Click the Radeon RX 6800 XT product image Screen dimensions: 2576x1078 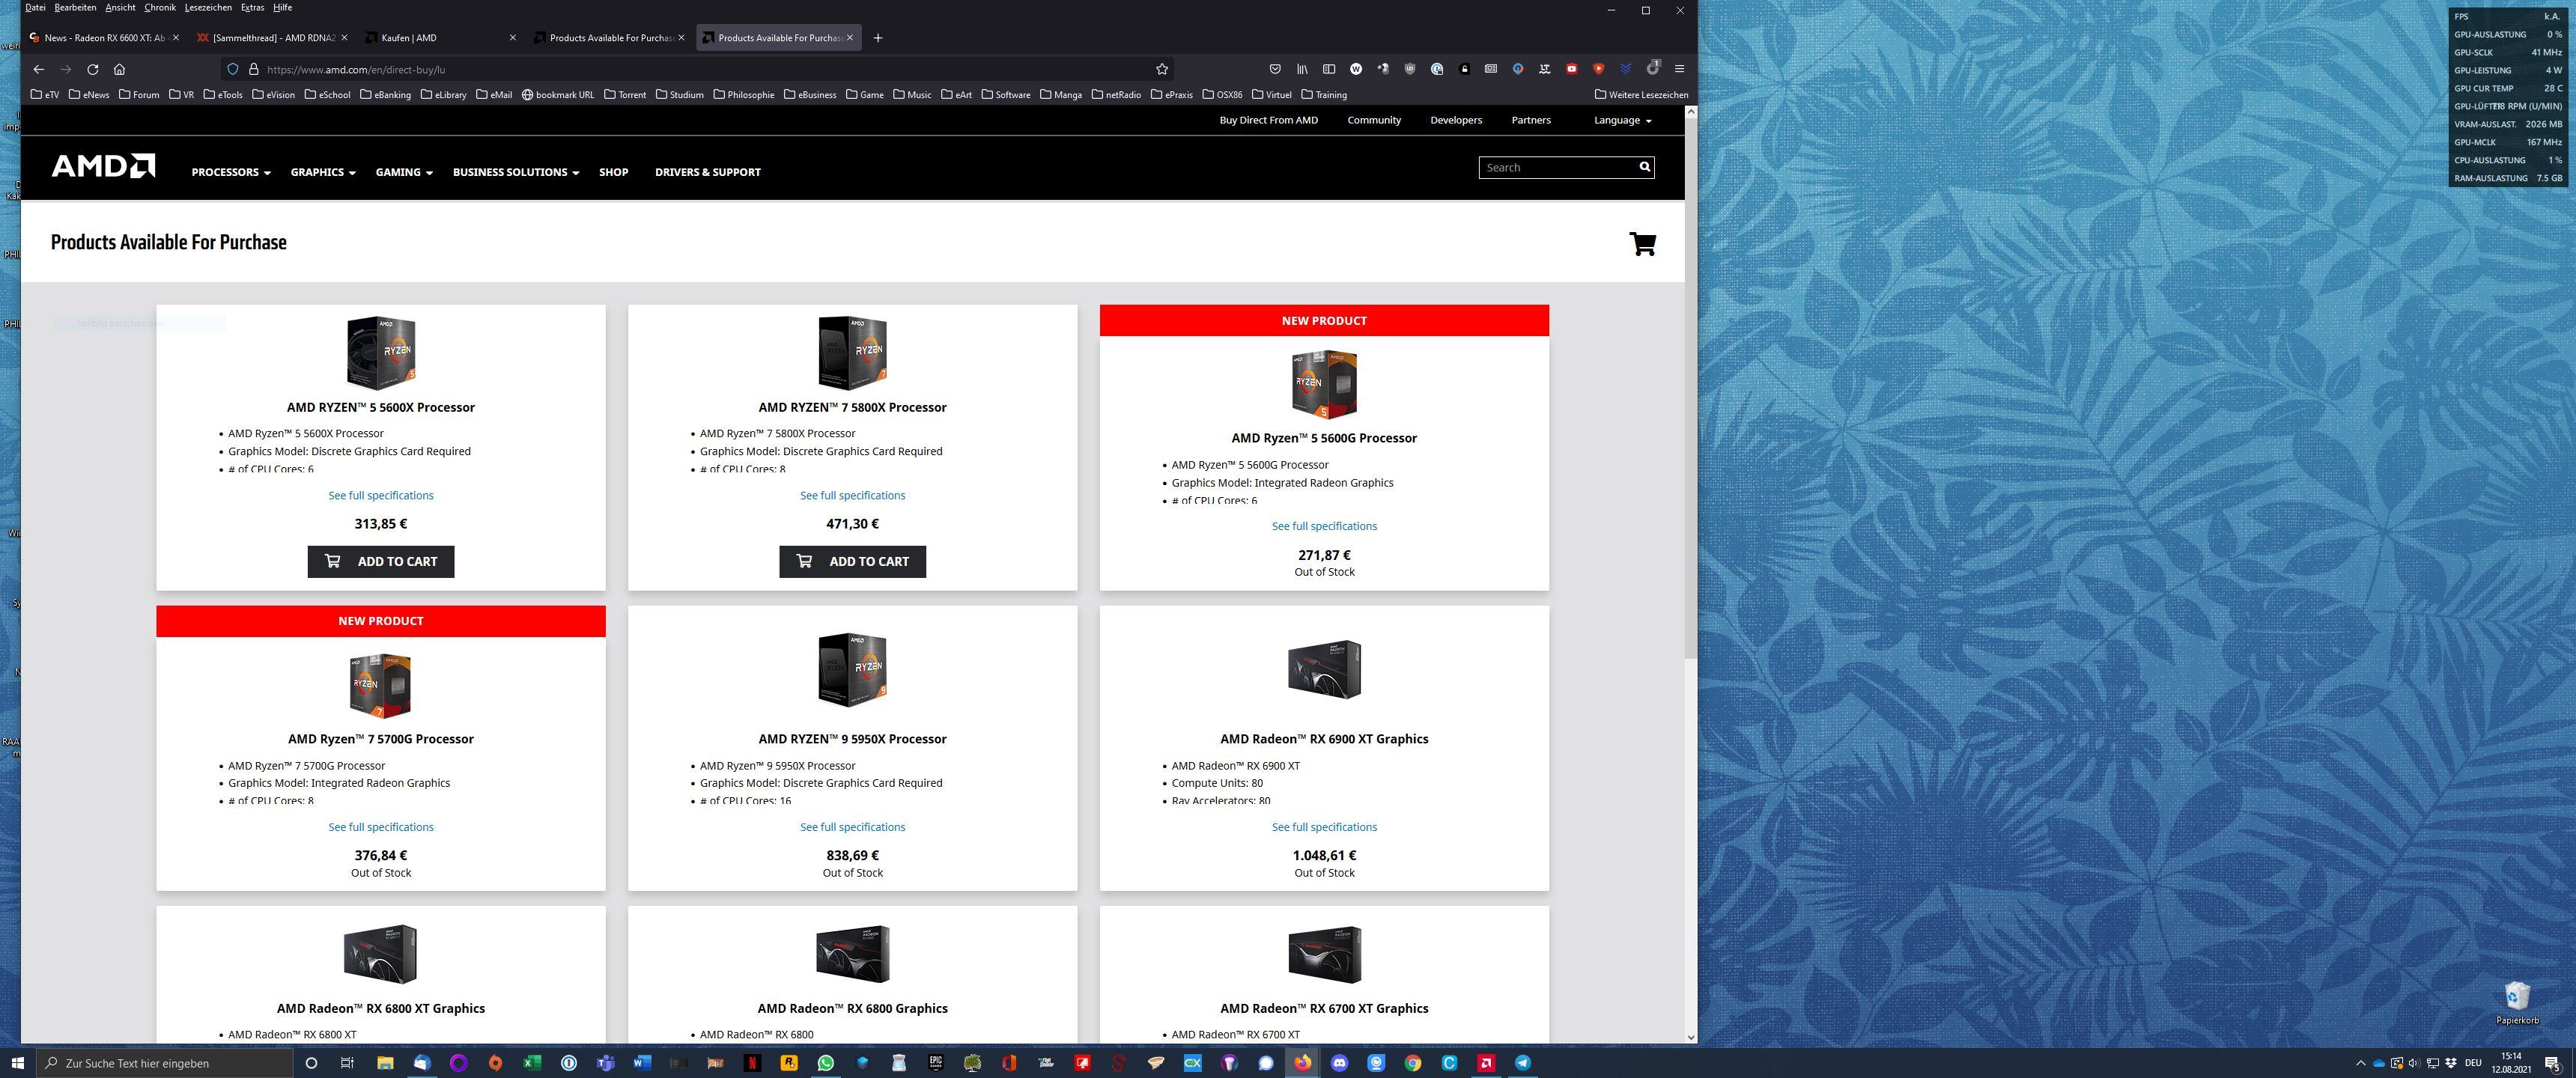(380, 954)
